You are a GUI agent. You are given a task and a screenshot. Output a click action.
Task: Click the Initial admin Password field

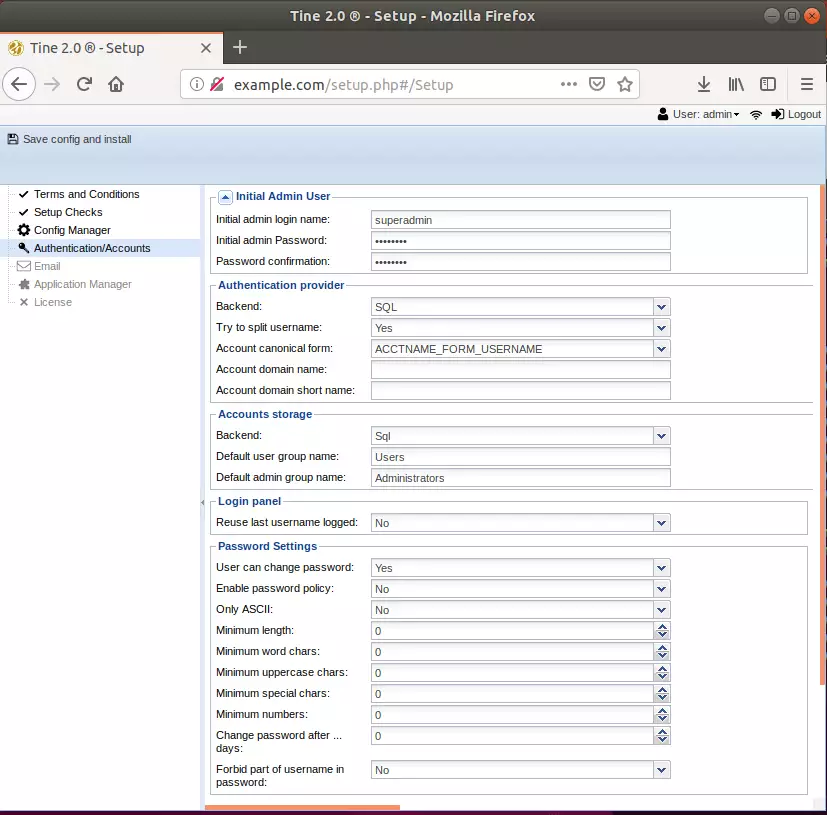pos(521,241)
